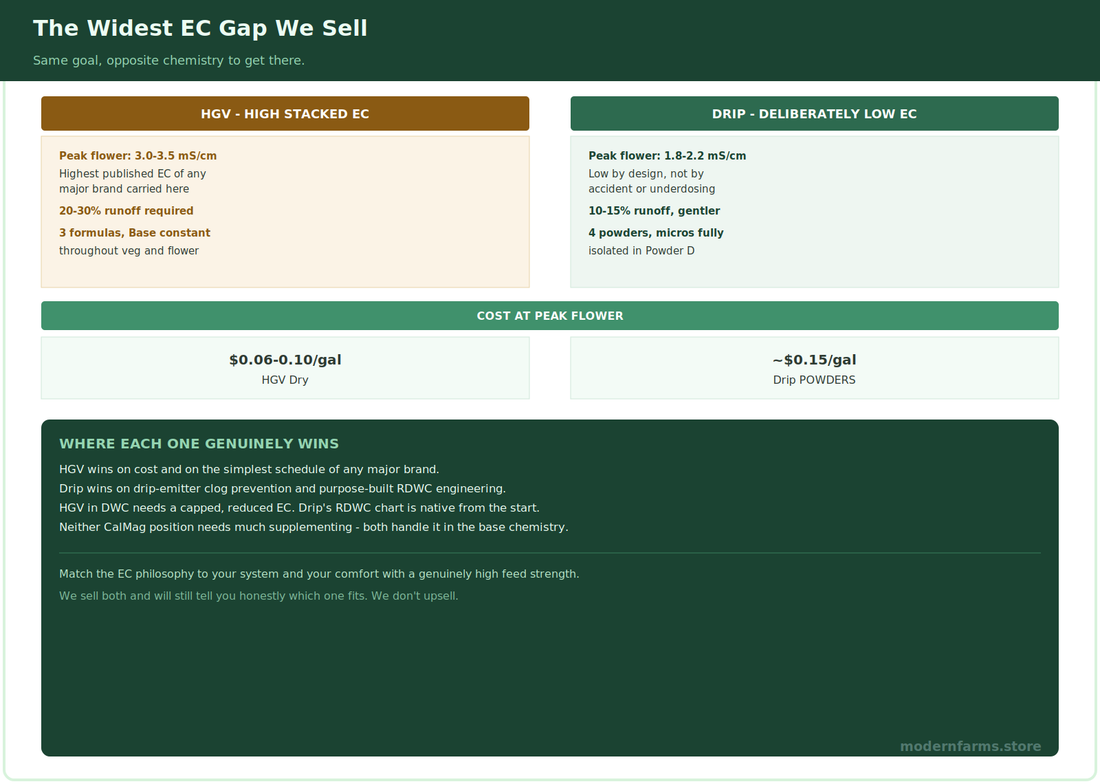Click the subtitle Same goal, opposite chemistry
The image size is (1100, 784).
click(x=168, y=60)
